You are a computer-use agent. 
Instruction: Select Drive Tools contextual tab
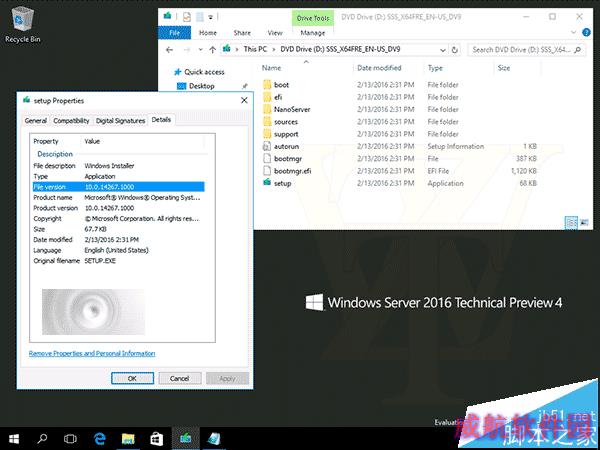(313, 18)
